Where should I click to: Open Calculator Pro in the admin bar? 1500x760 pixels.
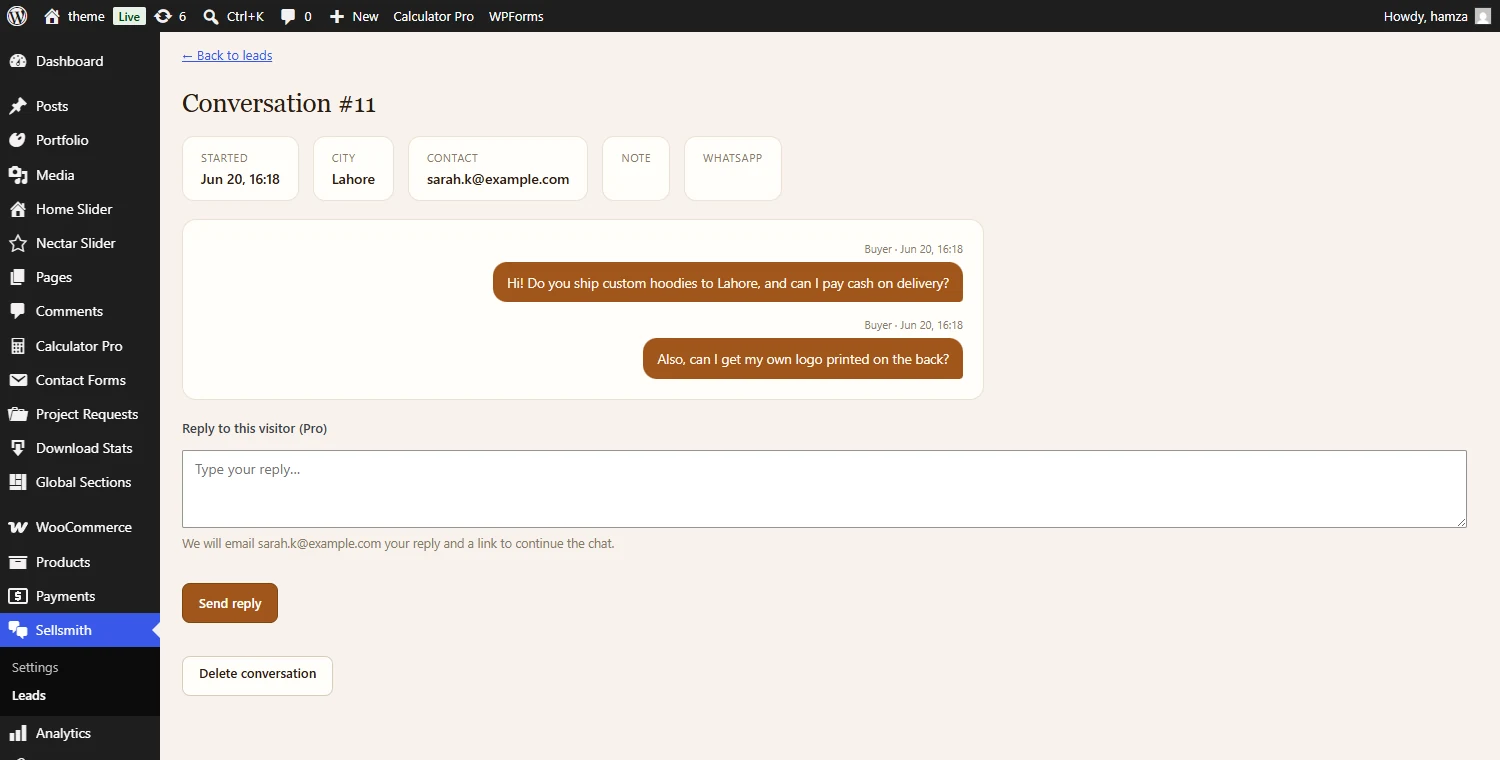tap(433, 16)
